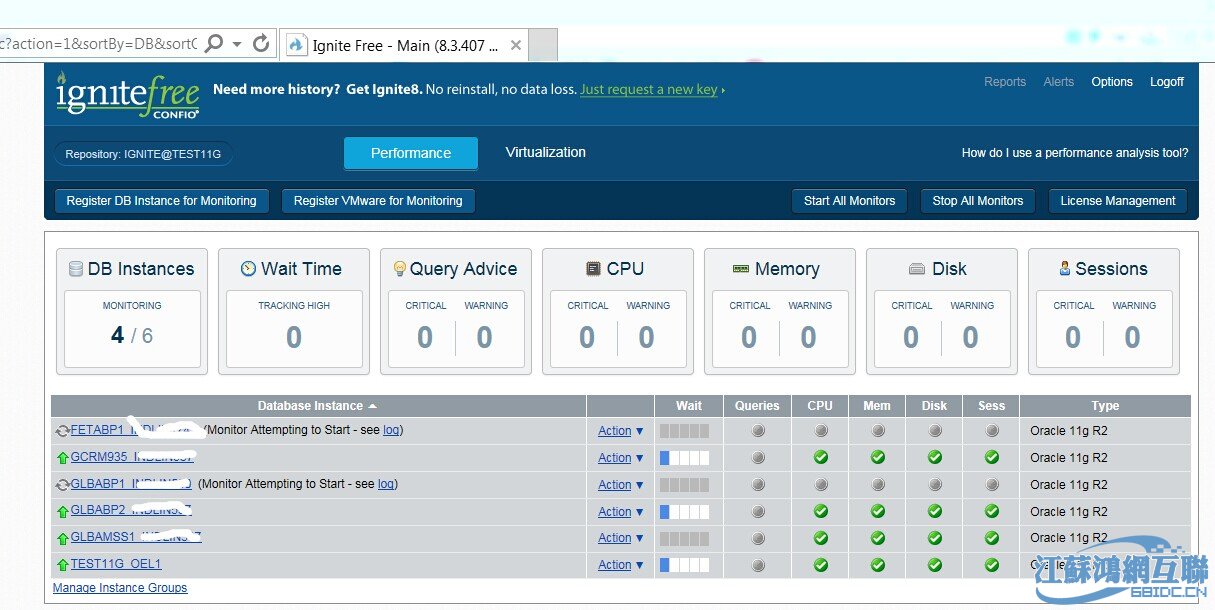The image size is (1215, 610).
Task: Click the green up-arrow status for TEST11G_OEL1
Action: pyautogui.click(x=62, y=565)
